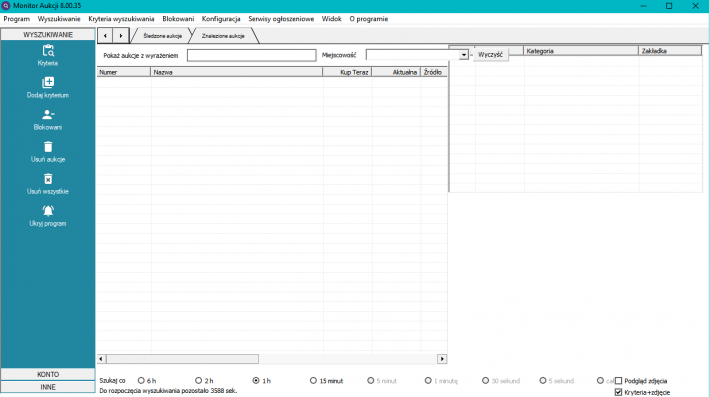Click the Wyczyść button
This screenshot has width=710, height=397.
coord(490,54)
